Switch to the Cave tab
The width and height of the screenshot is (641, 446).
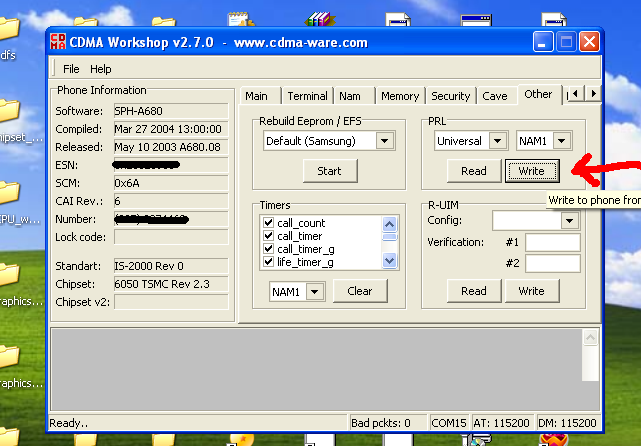[x=495, y=96]
